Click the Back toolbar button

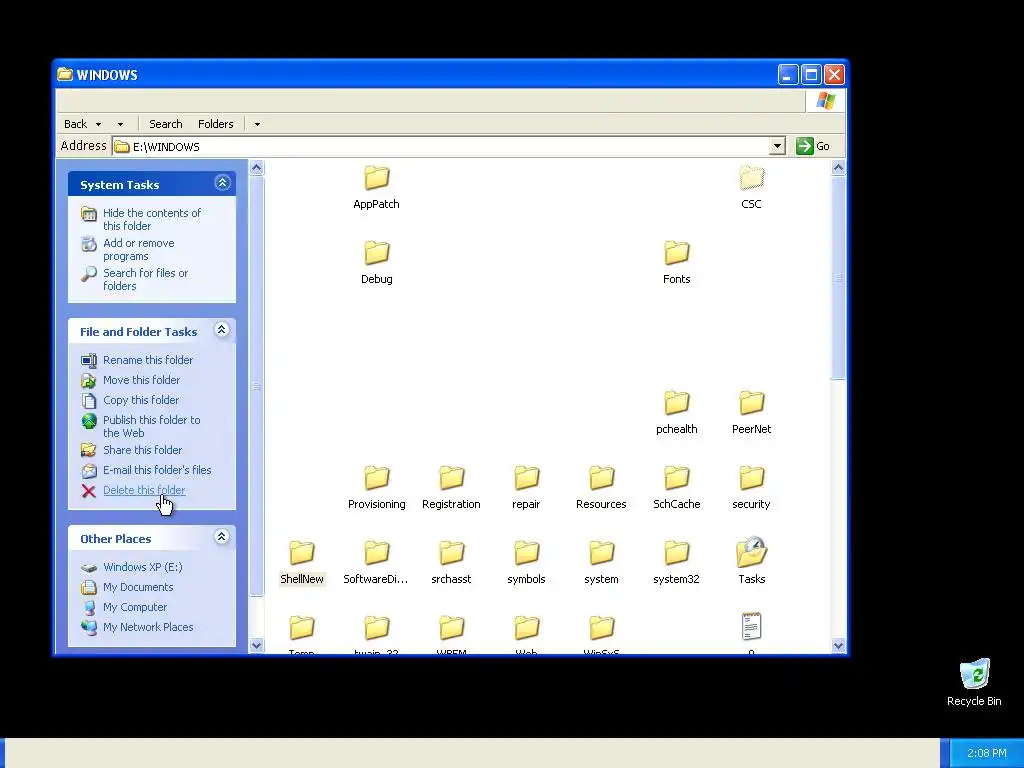[75, 124]
